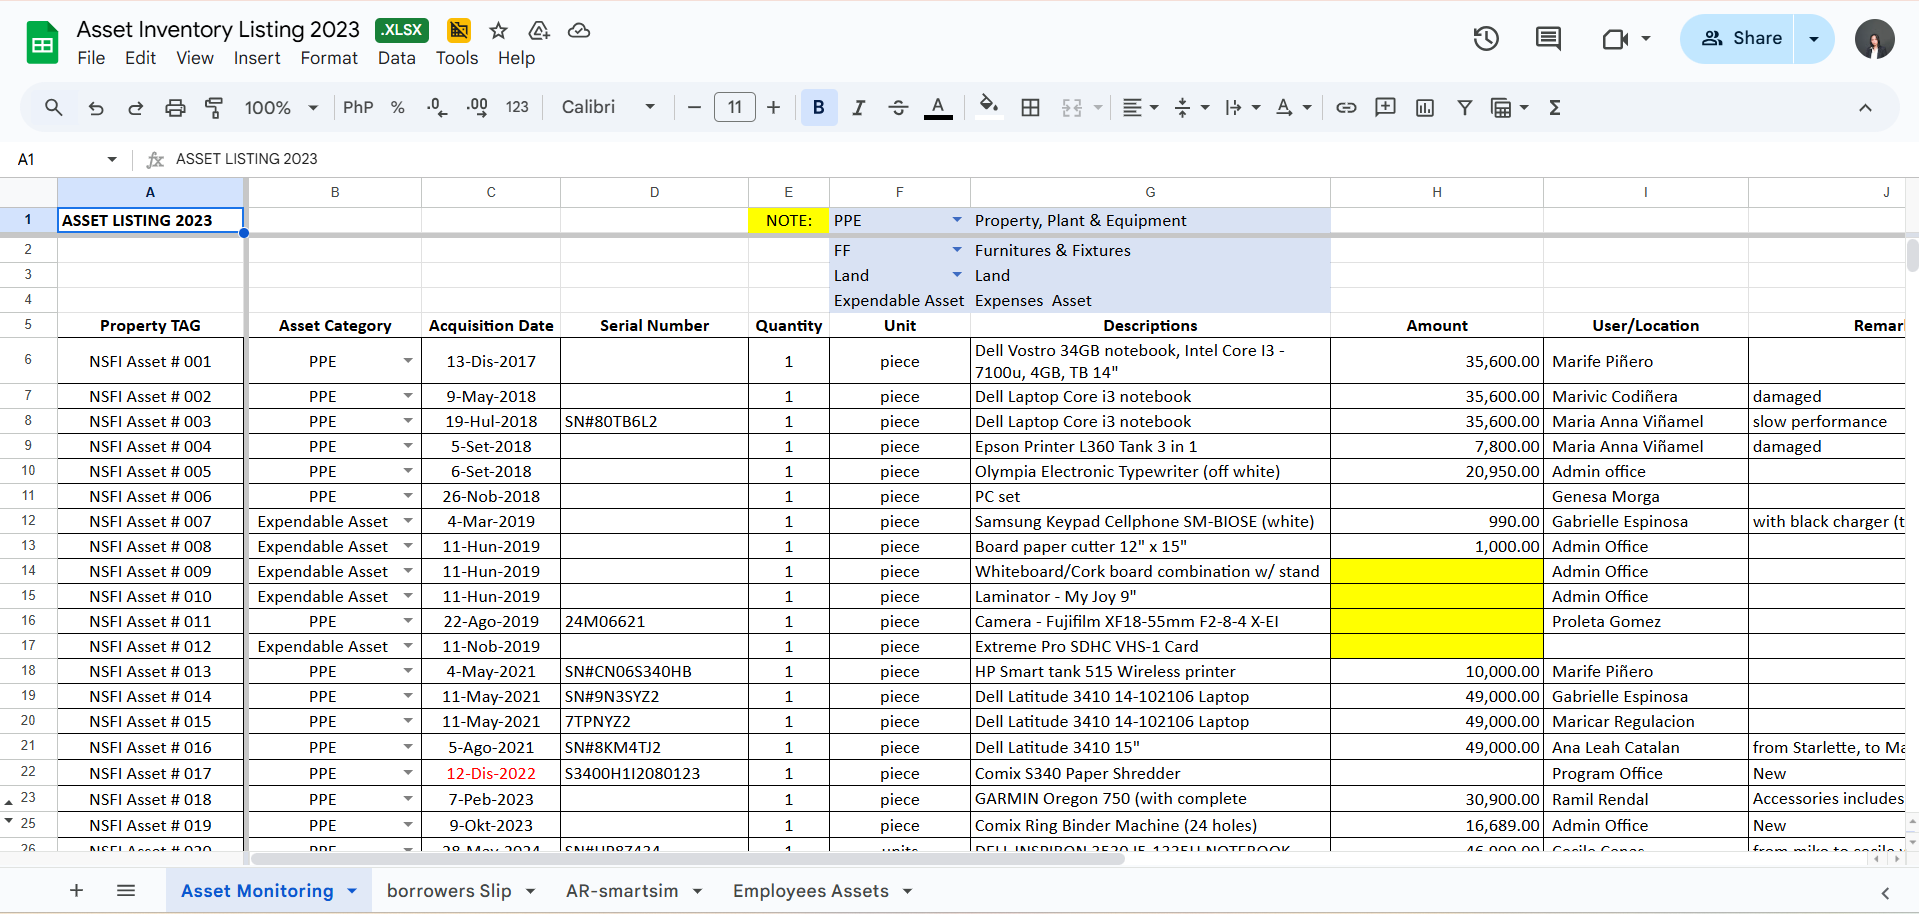1919x914 pixels.
Task: Click the font size input field
Action: pos(734,108)
